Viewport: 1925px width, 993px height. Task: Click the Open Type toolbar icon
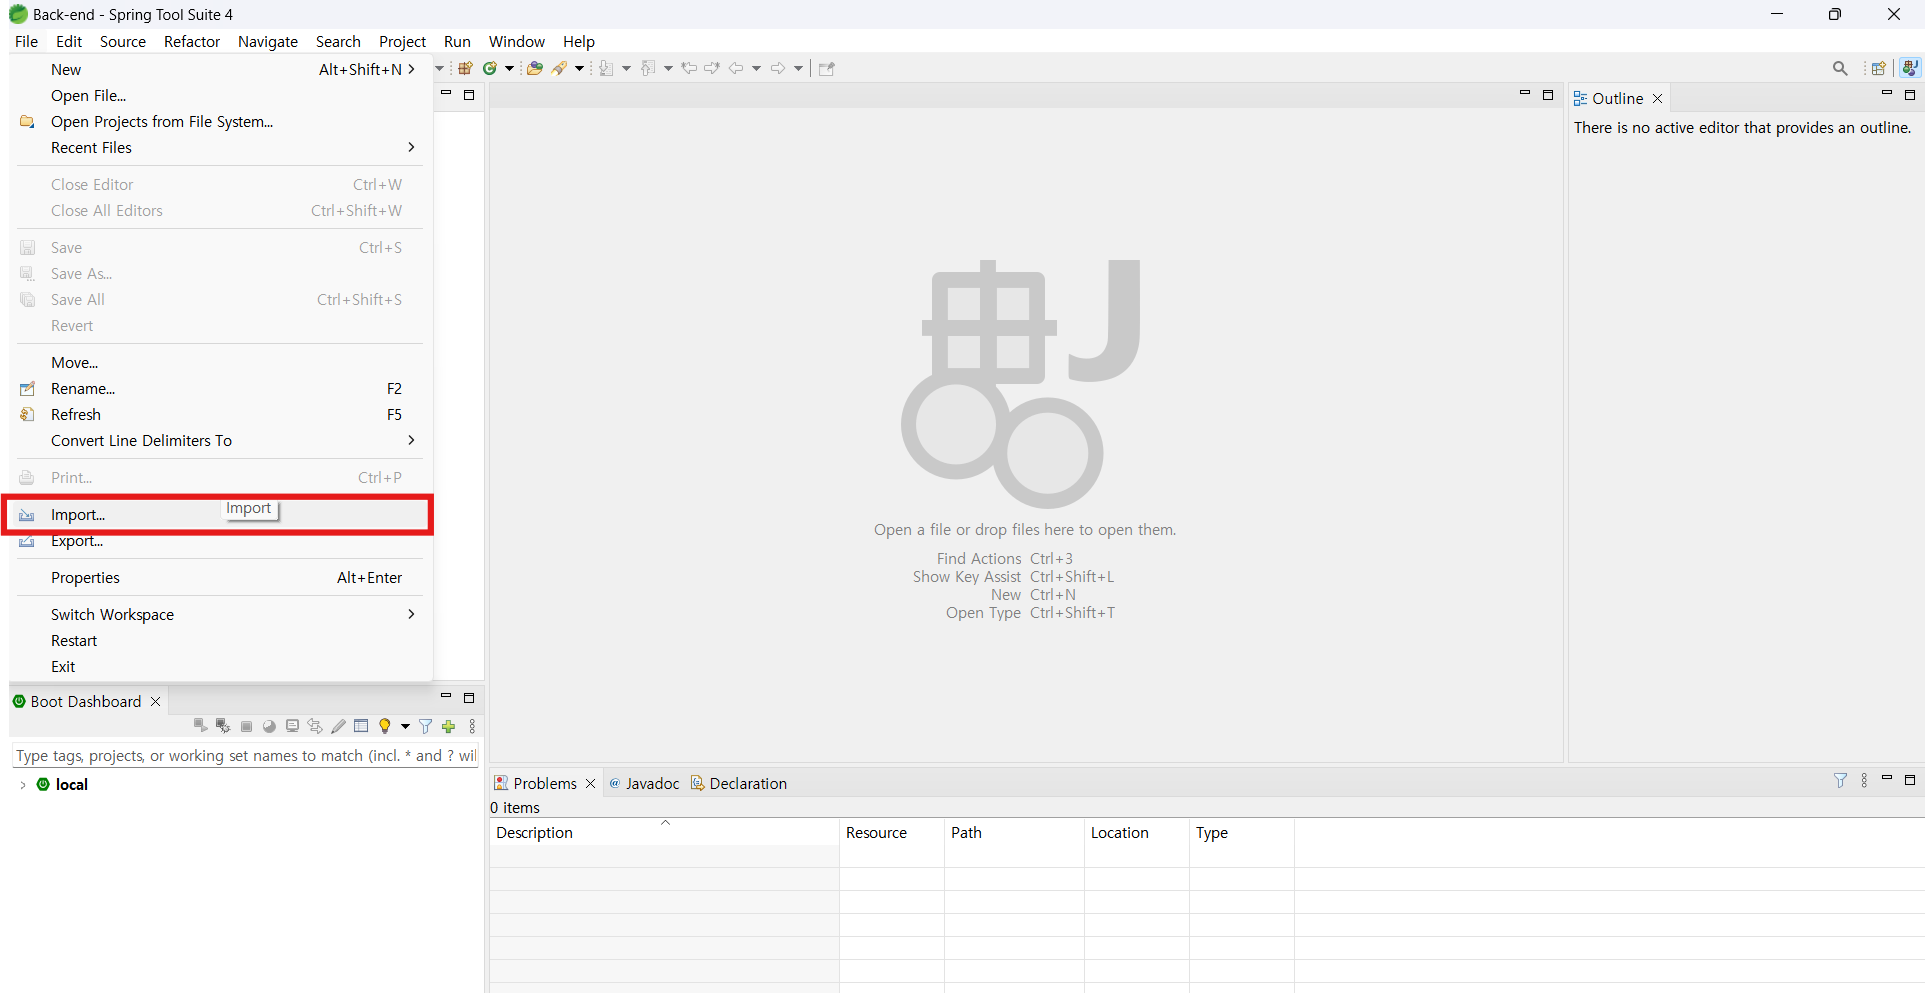tap(535, 68)
